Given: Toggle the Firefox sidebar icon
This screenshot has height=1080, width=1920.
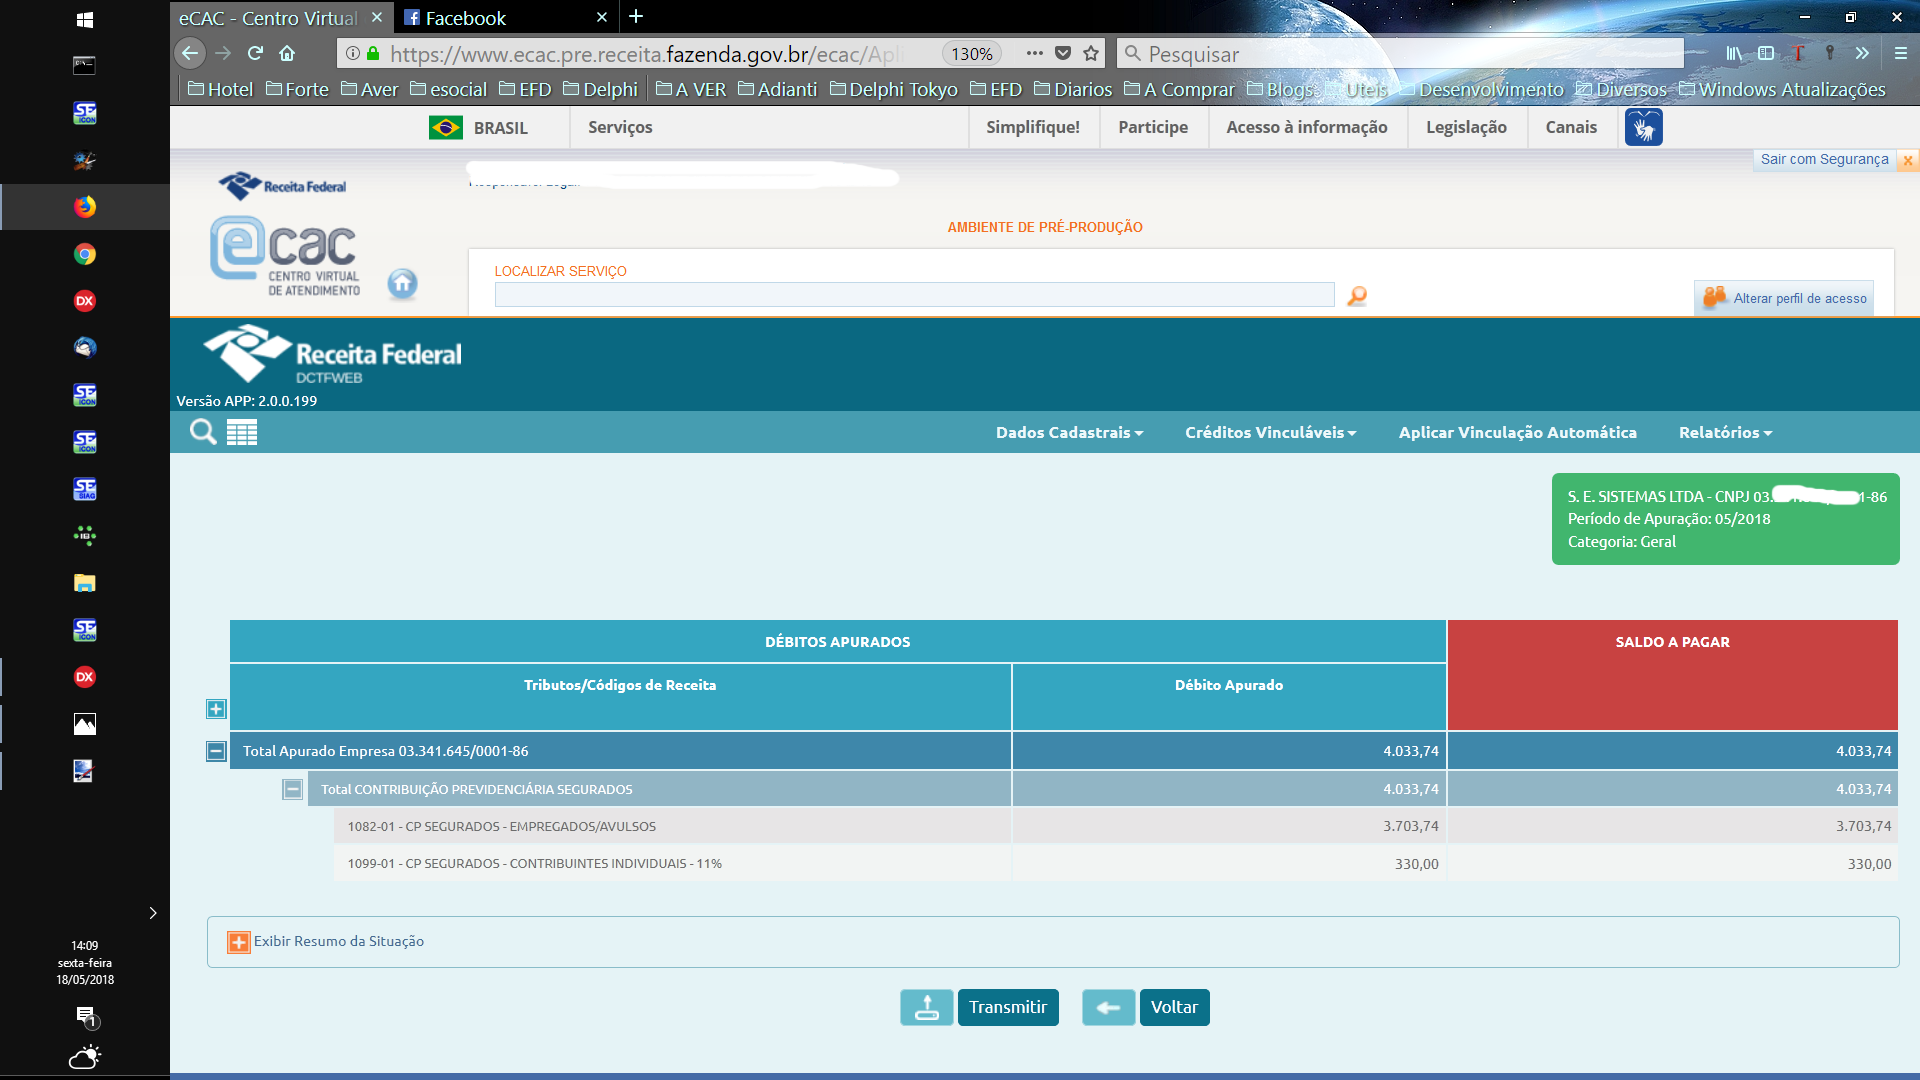Looking at the screenshot, I should click(x=1766, y=53).
